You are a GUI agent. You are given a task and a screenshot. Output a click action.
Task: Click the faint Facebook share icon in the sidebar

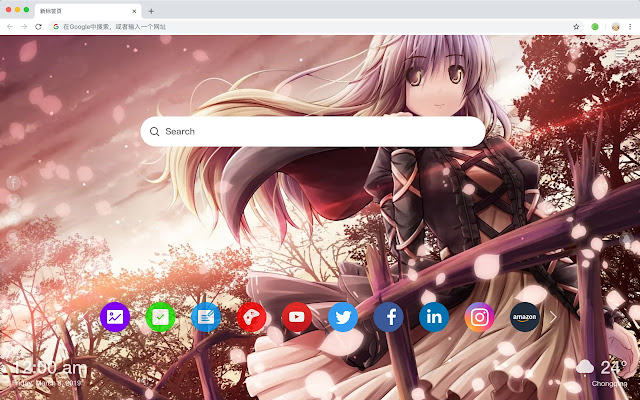(x=13, y=182)
